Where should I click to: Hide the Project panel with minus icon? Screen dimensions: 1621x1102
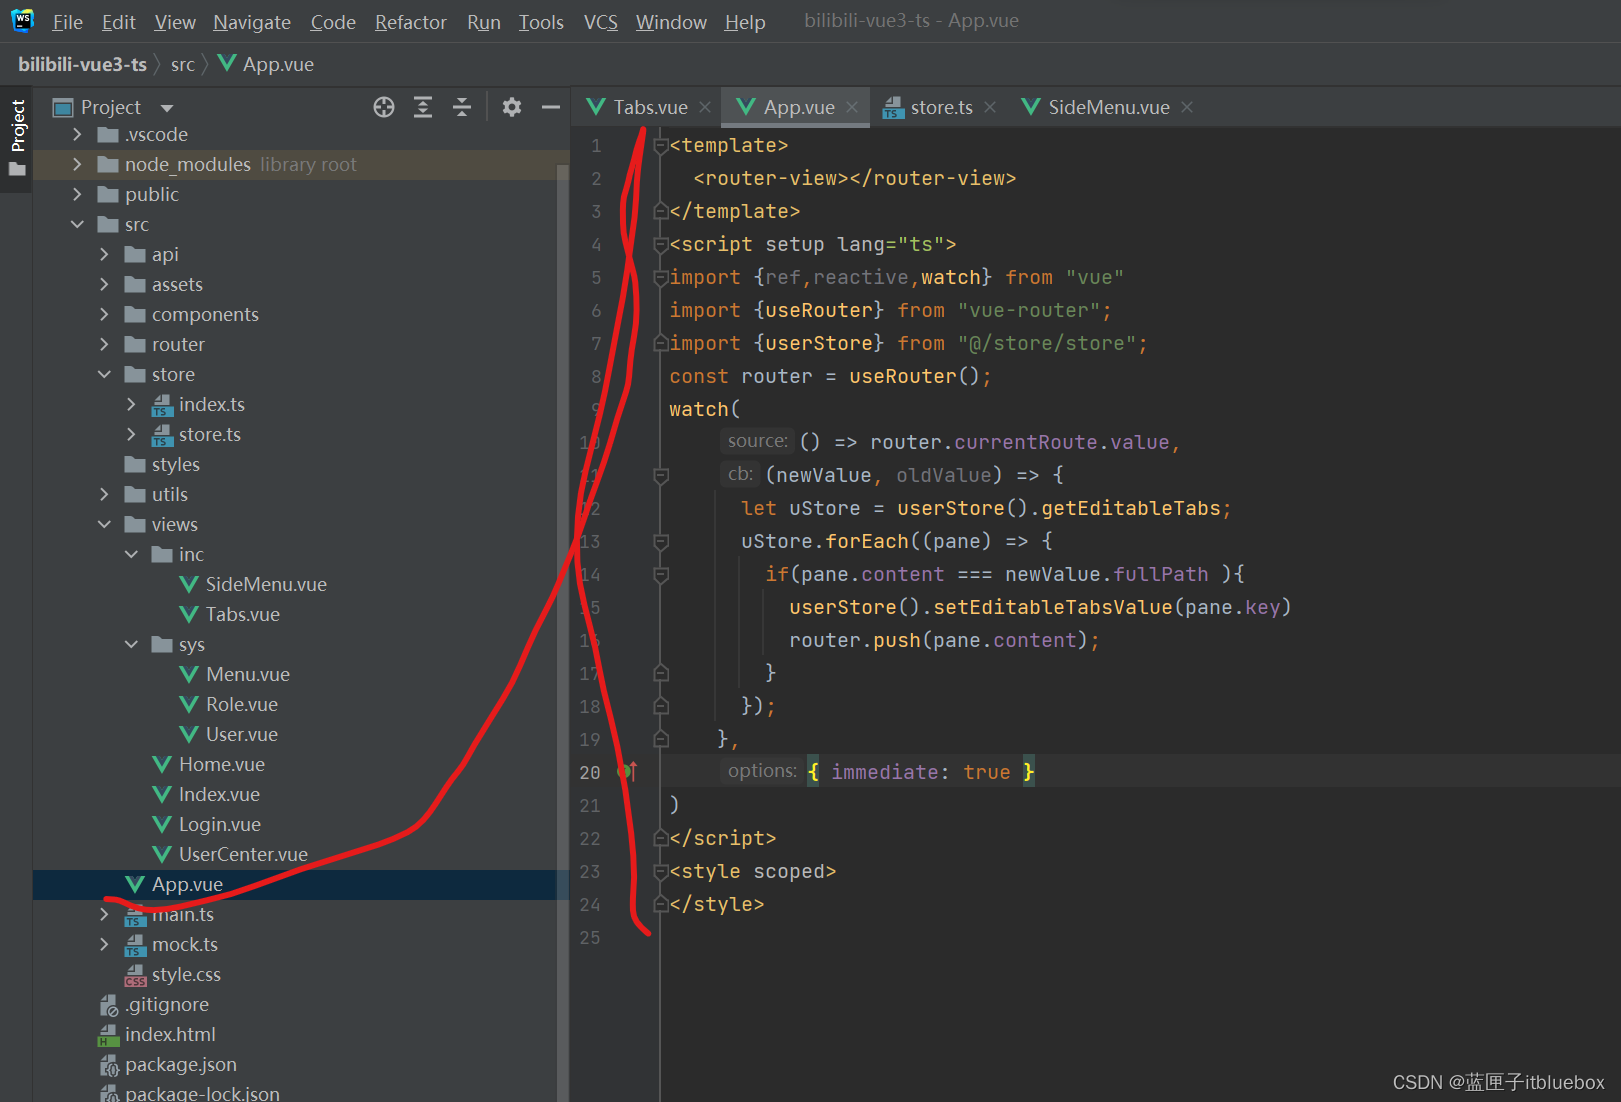(x=550, y=107)
